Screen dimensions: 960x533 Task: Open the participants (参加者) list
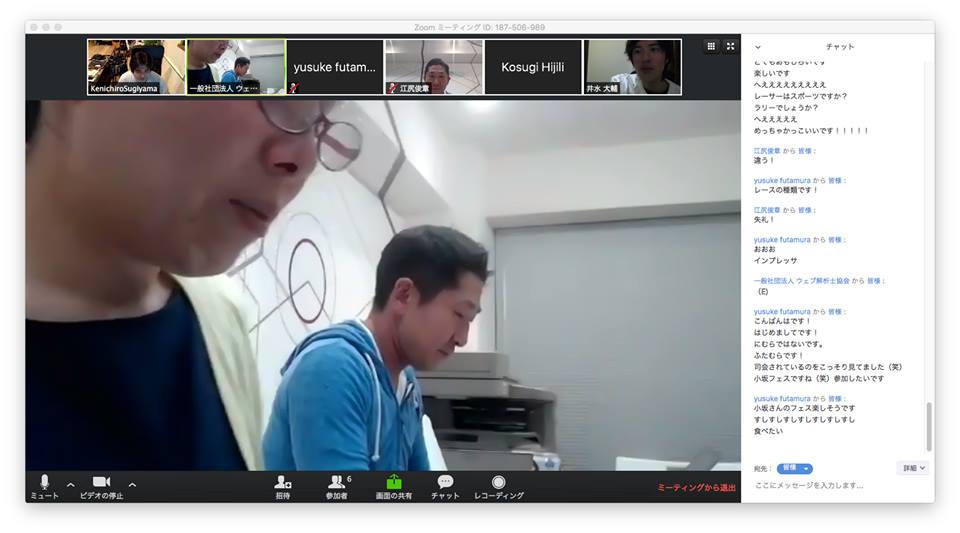(337, 487)
